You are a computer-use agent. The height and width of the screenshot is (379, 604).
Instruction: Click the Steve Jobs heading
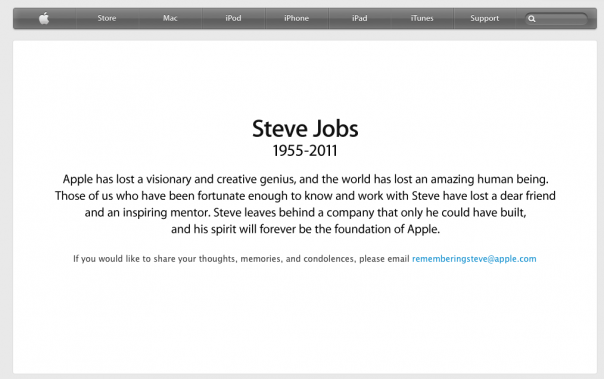click(305, 129)
